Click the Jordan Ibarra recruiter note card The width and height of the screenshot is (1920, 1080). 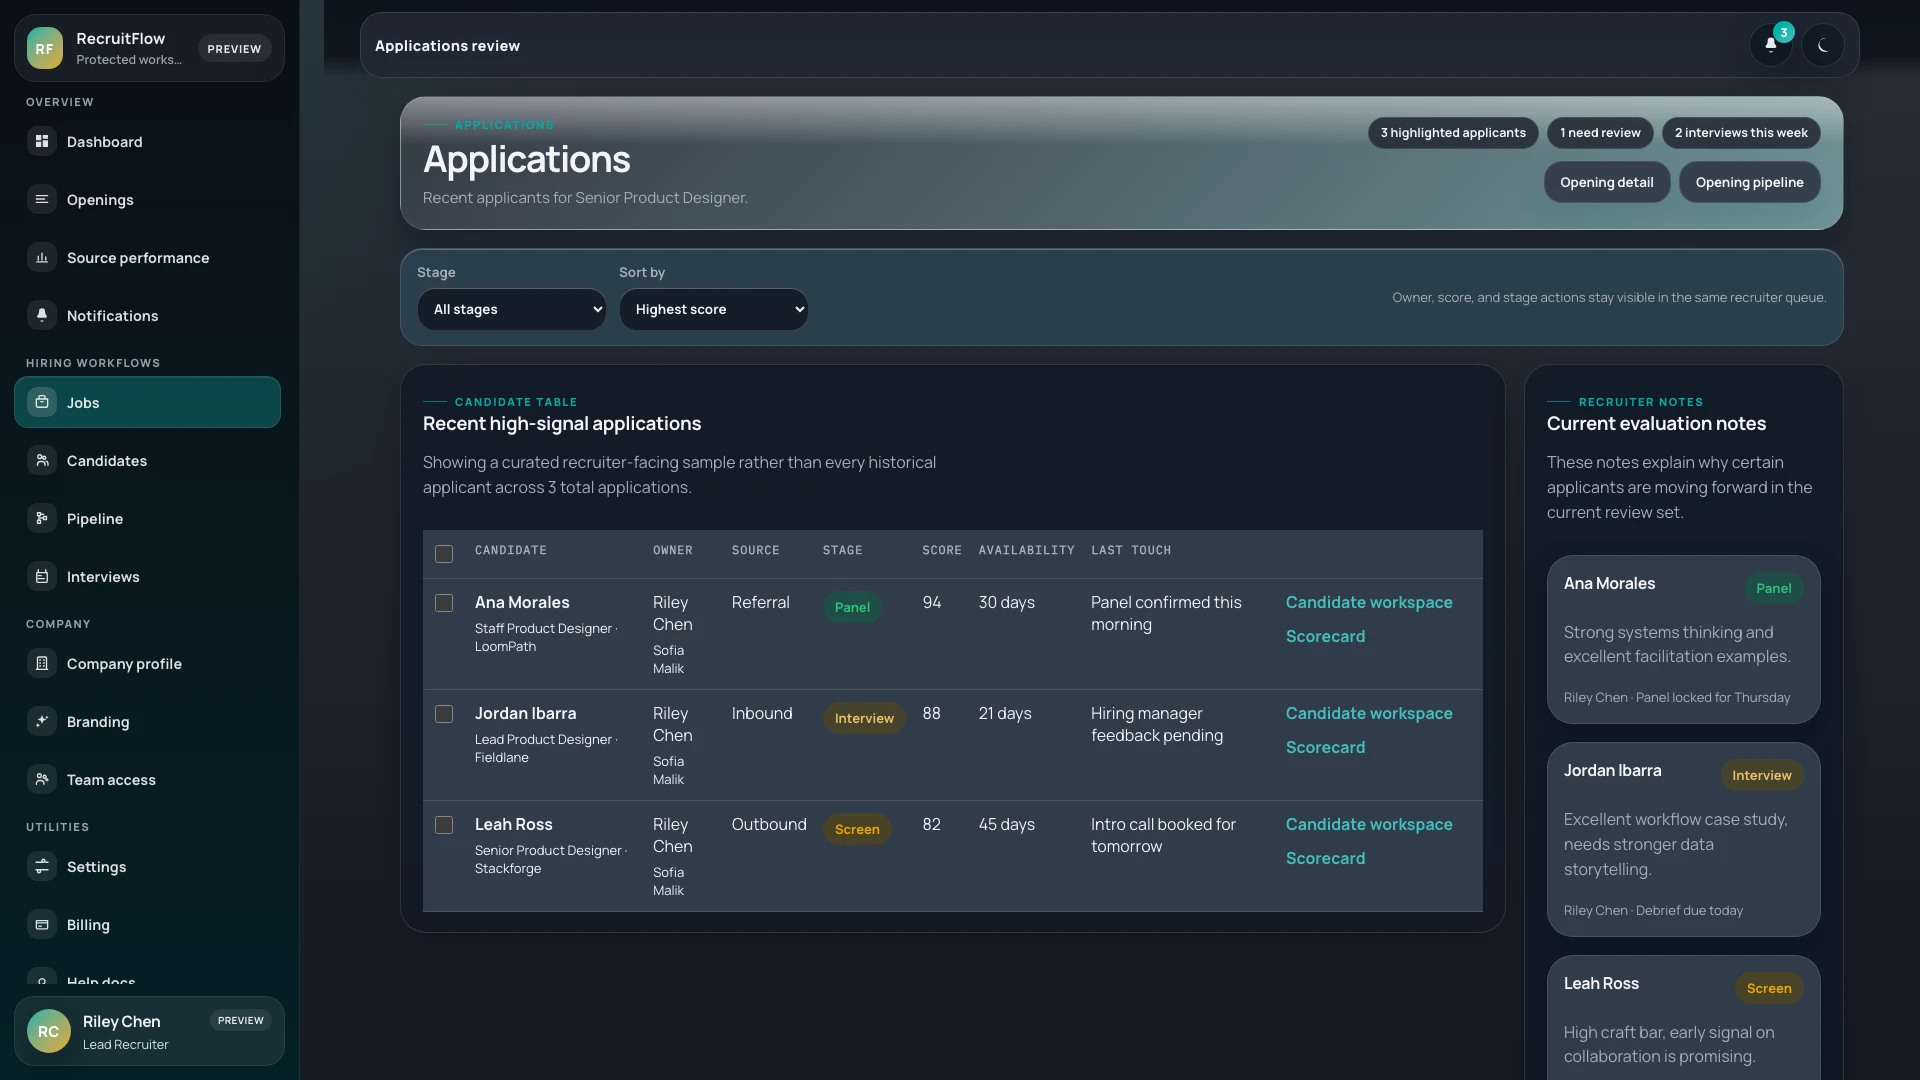[1683, 839]
